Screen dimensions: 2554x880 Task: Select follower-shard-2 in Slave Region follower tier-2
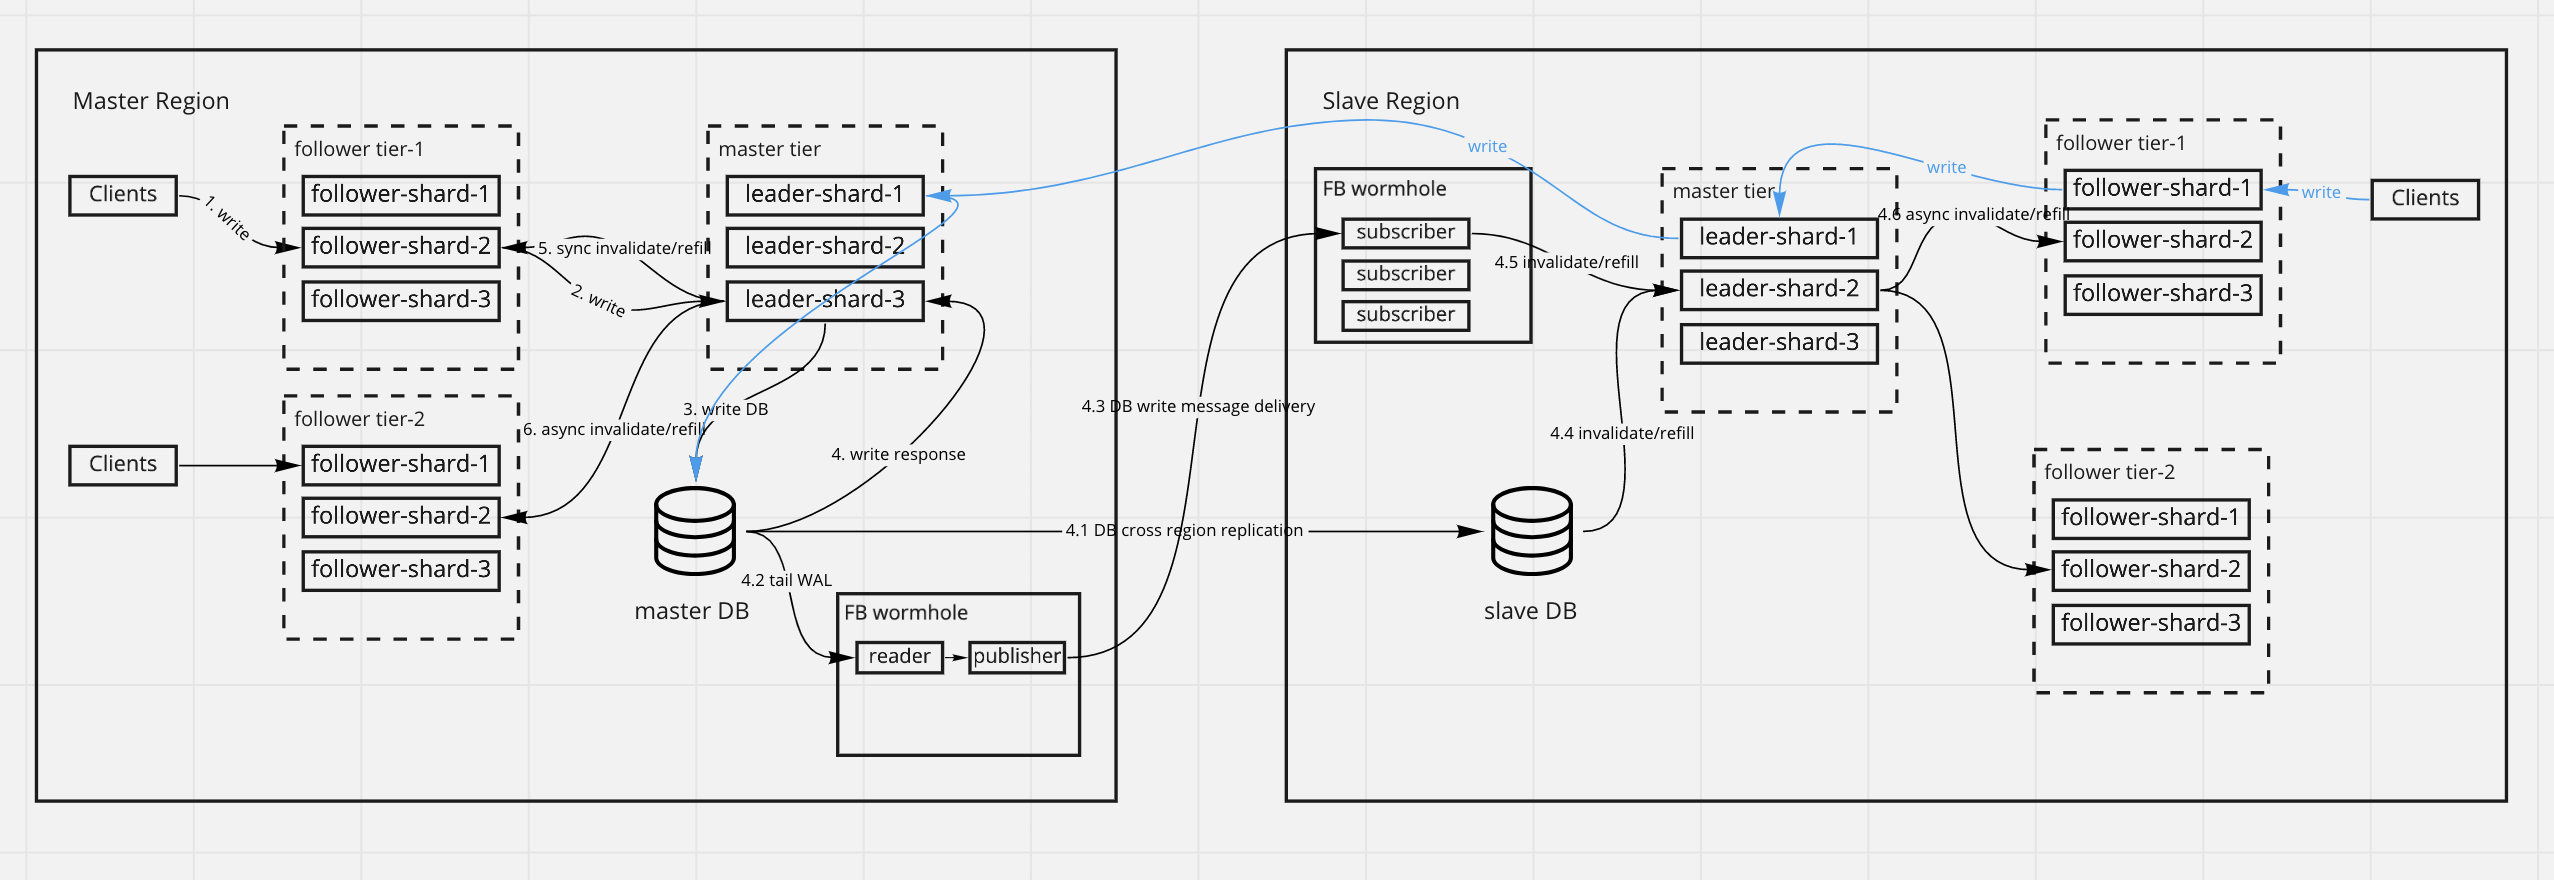click(x=2150, y=570)
